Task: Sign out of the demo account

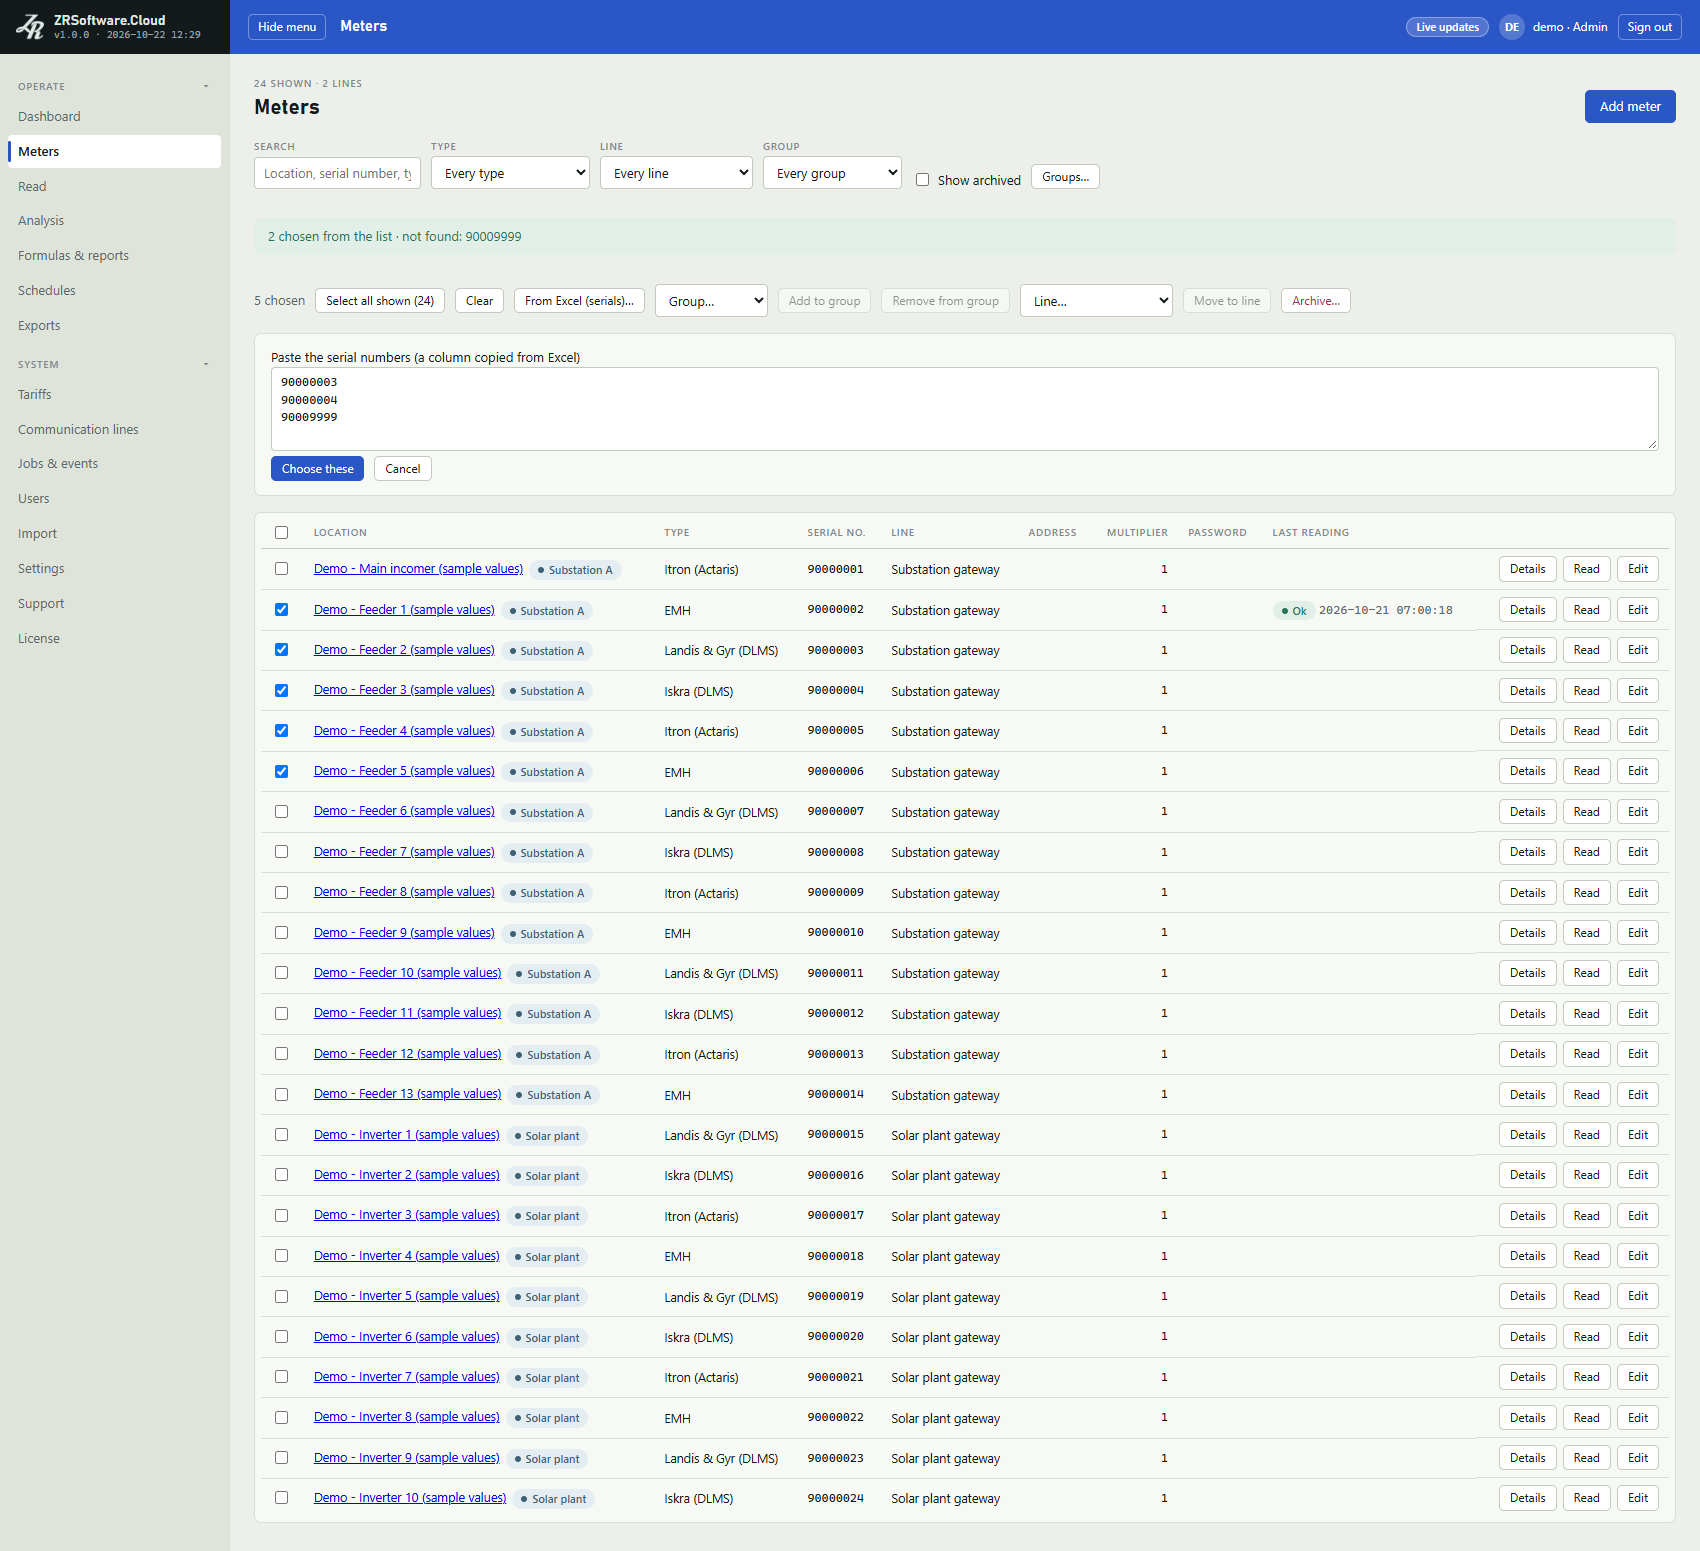Action: coord(1650,27)
